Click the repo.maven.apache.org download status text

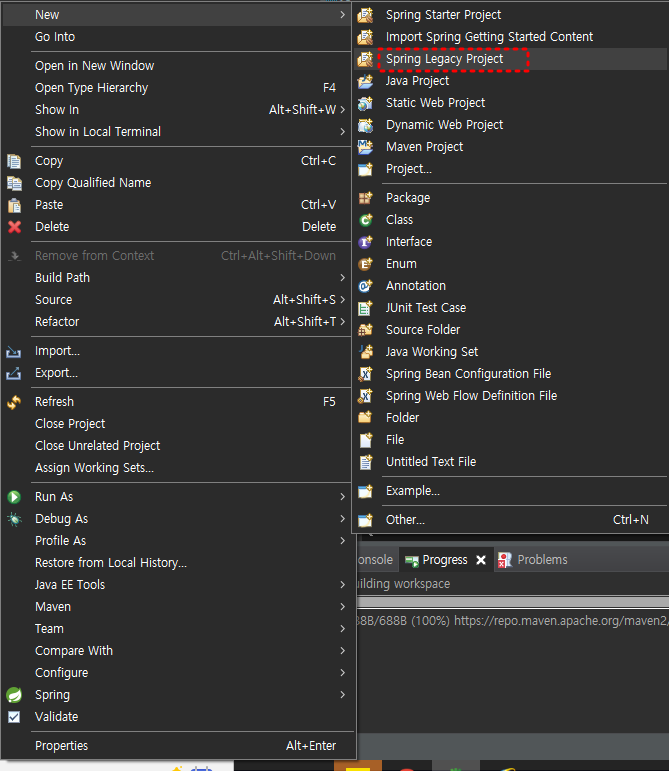(x=512, y=621)
